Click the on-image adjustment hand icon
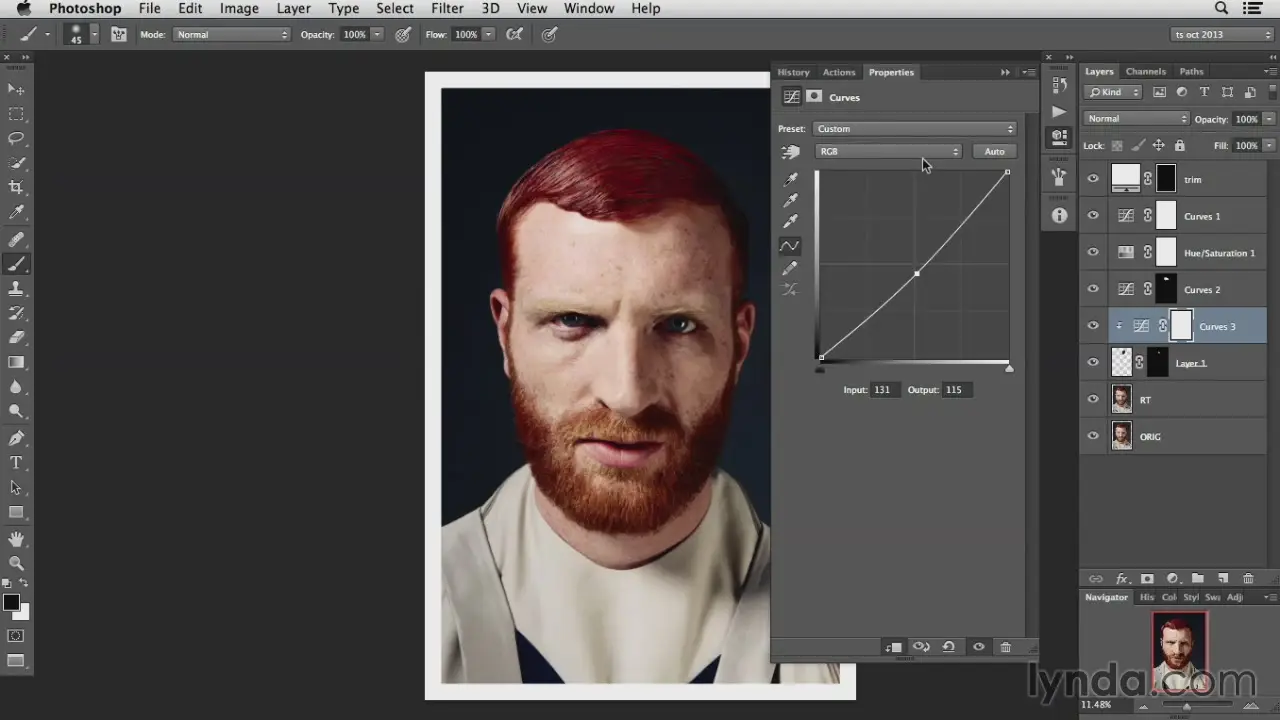This screenshot has width=1280, height=720. point(791,152)
